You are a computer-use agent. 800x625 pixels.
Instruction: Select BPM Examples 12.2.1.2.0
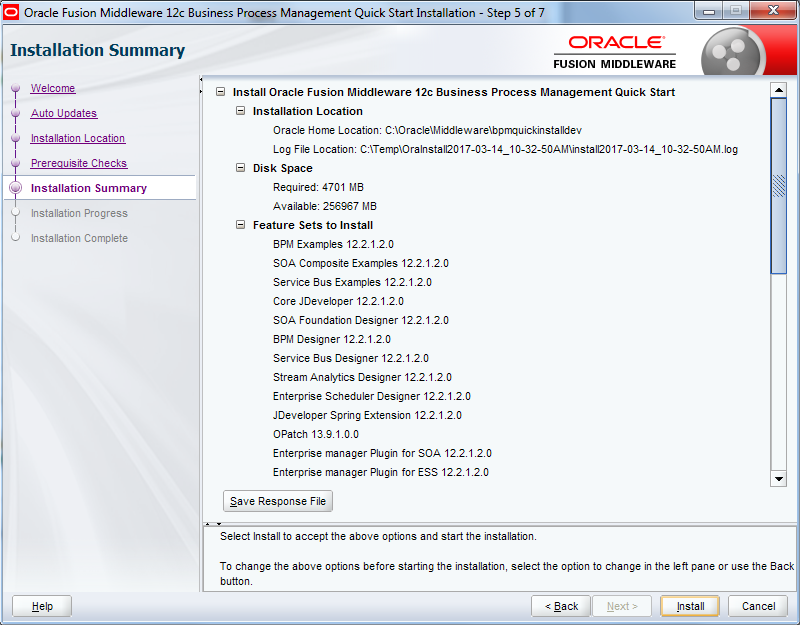click(333, 244)
